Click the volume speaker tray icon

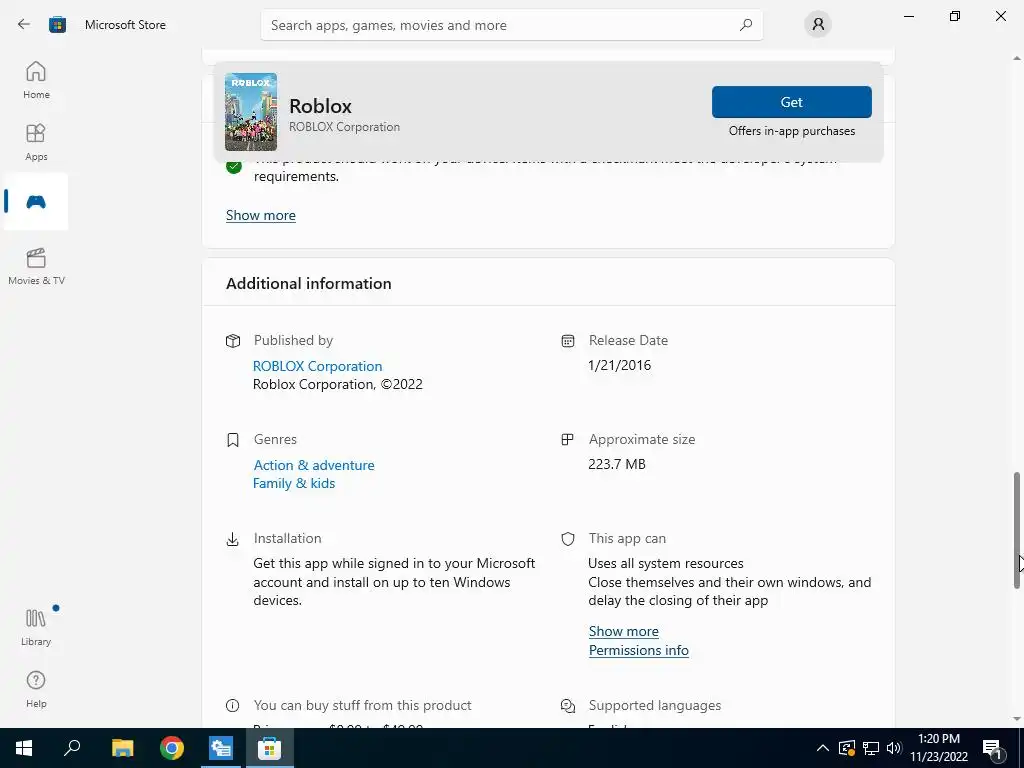[894, 748]
